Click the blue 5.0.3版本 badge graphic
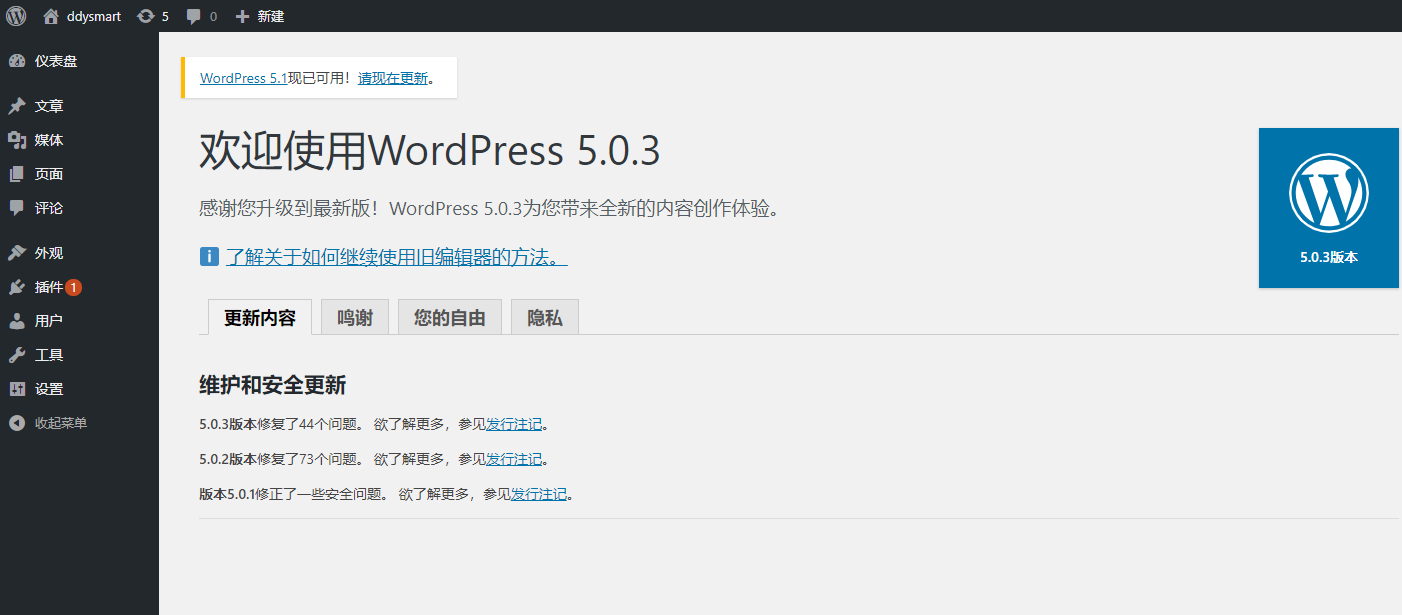 [1329, 207]
